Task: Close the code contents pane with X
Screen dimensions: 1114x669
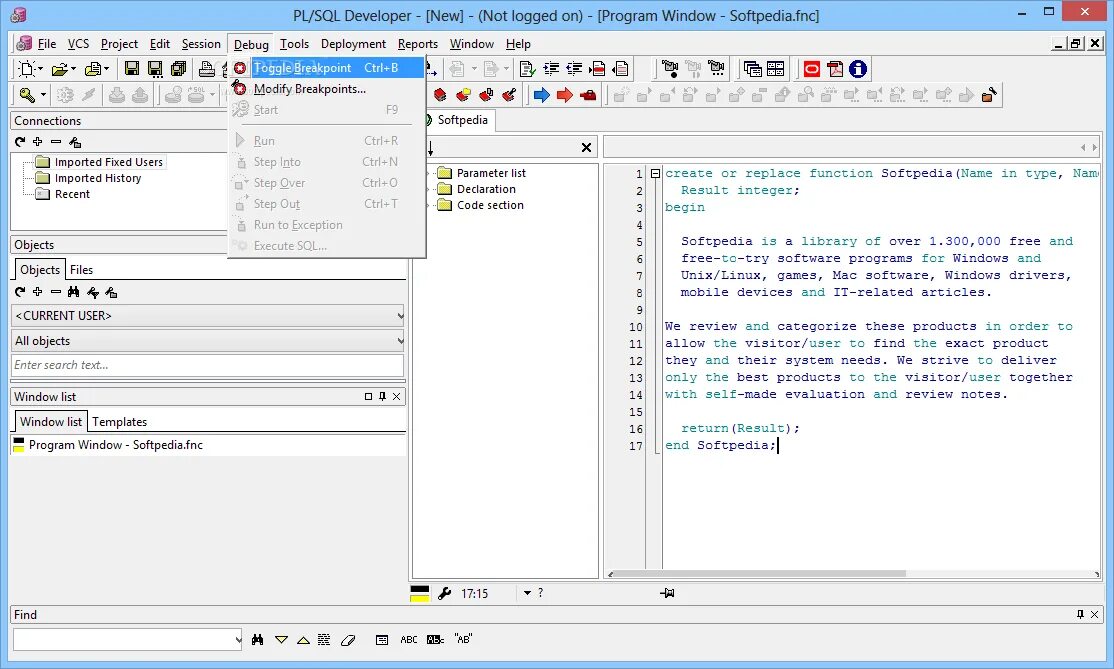Action: (x=586, y=148)
